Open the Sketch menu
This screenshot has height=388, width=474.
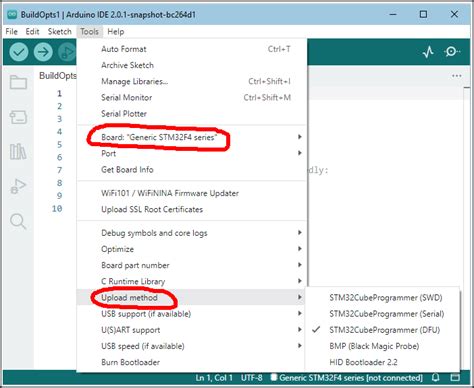pyautogui.click(x=60, y=32)
